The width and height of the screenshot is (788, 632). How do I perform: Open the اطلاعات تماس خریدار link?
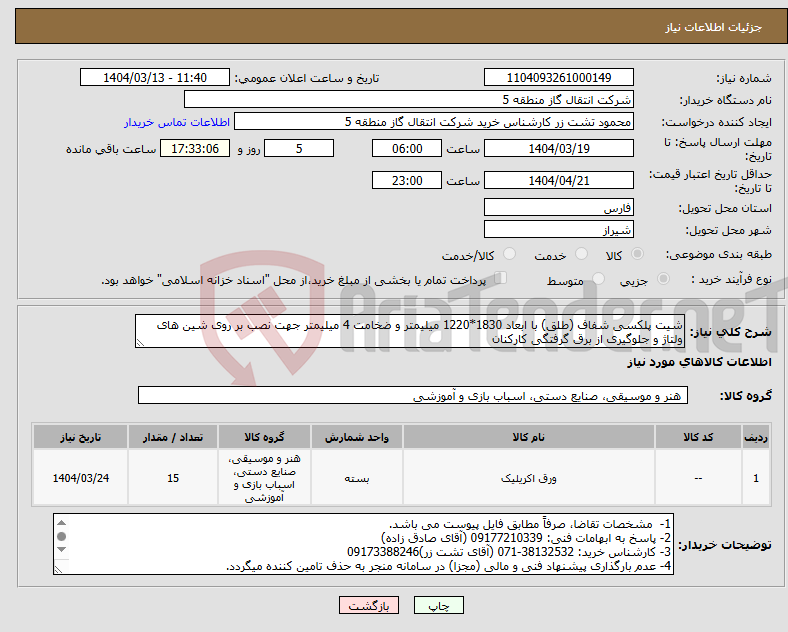[x=177, y=122]
